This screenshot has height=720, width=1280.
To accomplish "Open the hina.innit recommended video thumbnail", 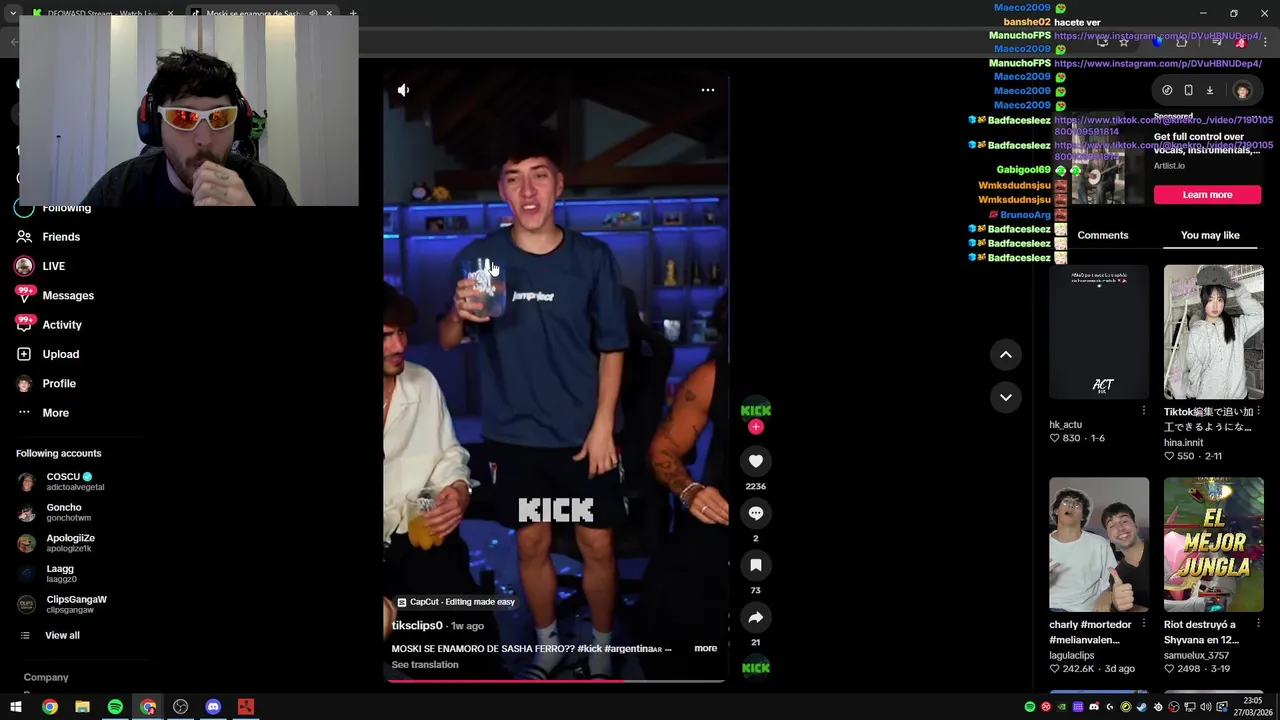I will (x=1213, y=332).
